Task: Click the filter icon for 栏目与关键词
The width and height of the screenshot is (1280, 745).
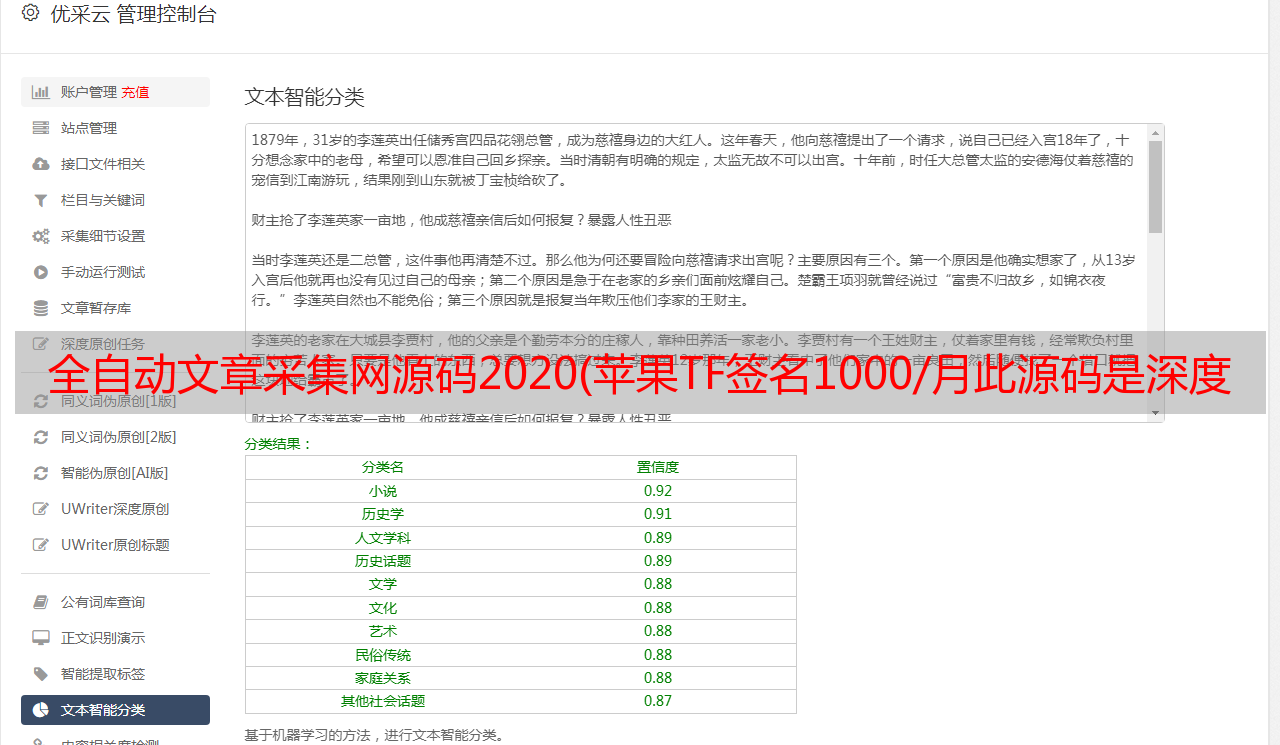Action: [41, 200]
